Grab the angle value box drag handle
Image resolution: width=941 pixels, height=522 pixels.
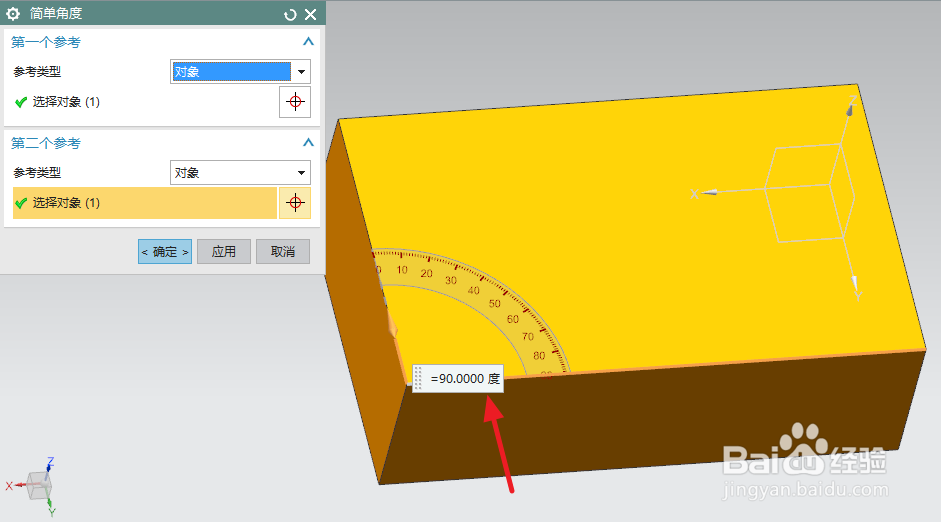(x=418, y=379)
